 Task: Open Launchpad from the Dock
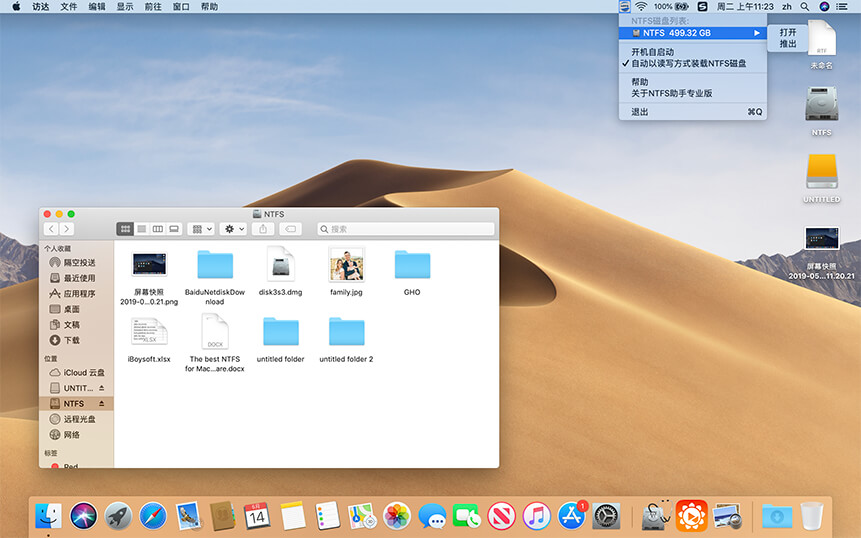(x=119, y=517)
